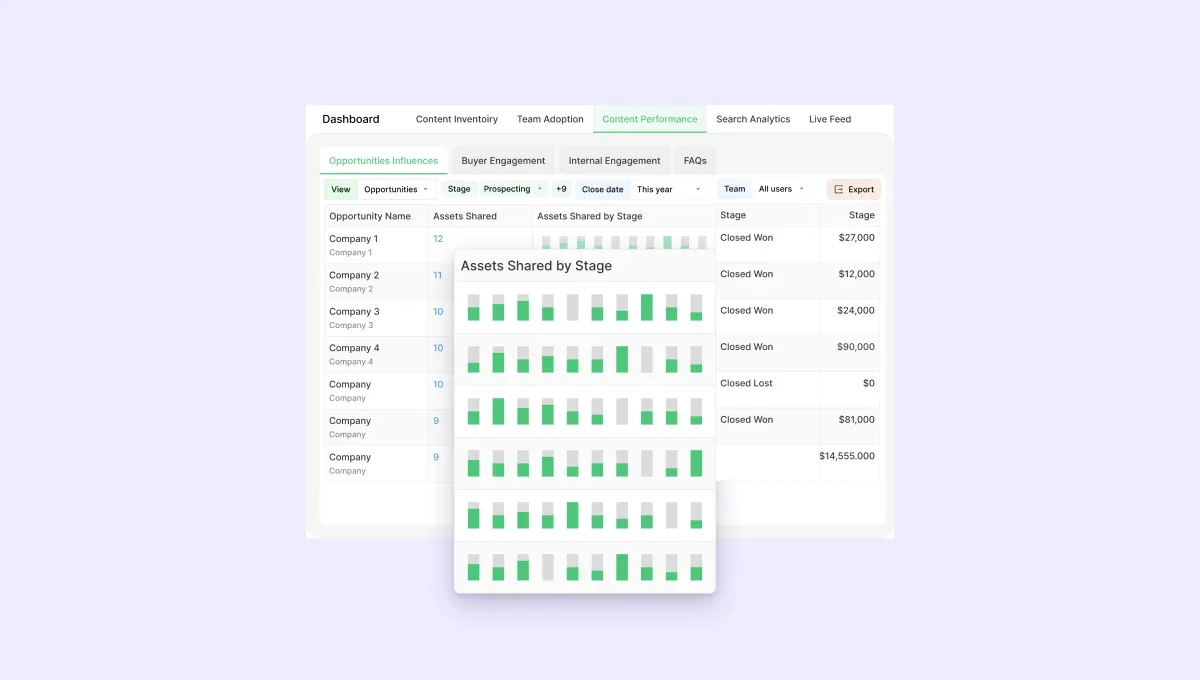Click the Export icon
The width and height of the screenshot is (1200, 680).
coord(839,189)
